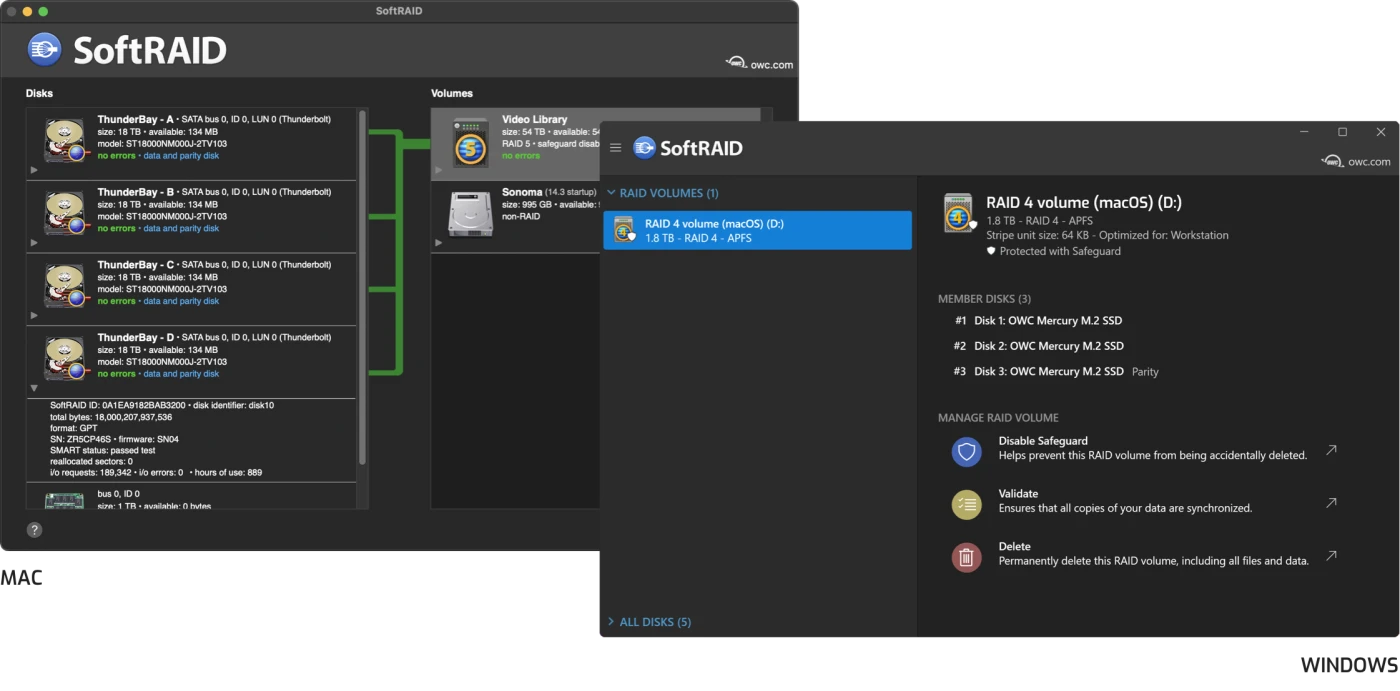The image size is (1400, 691).
Task: Expand ThunderBay - C disk details
Action: pos(35,316)
